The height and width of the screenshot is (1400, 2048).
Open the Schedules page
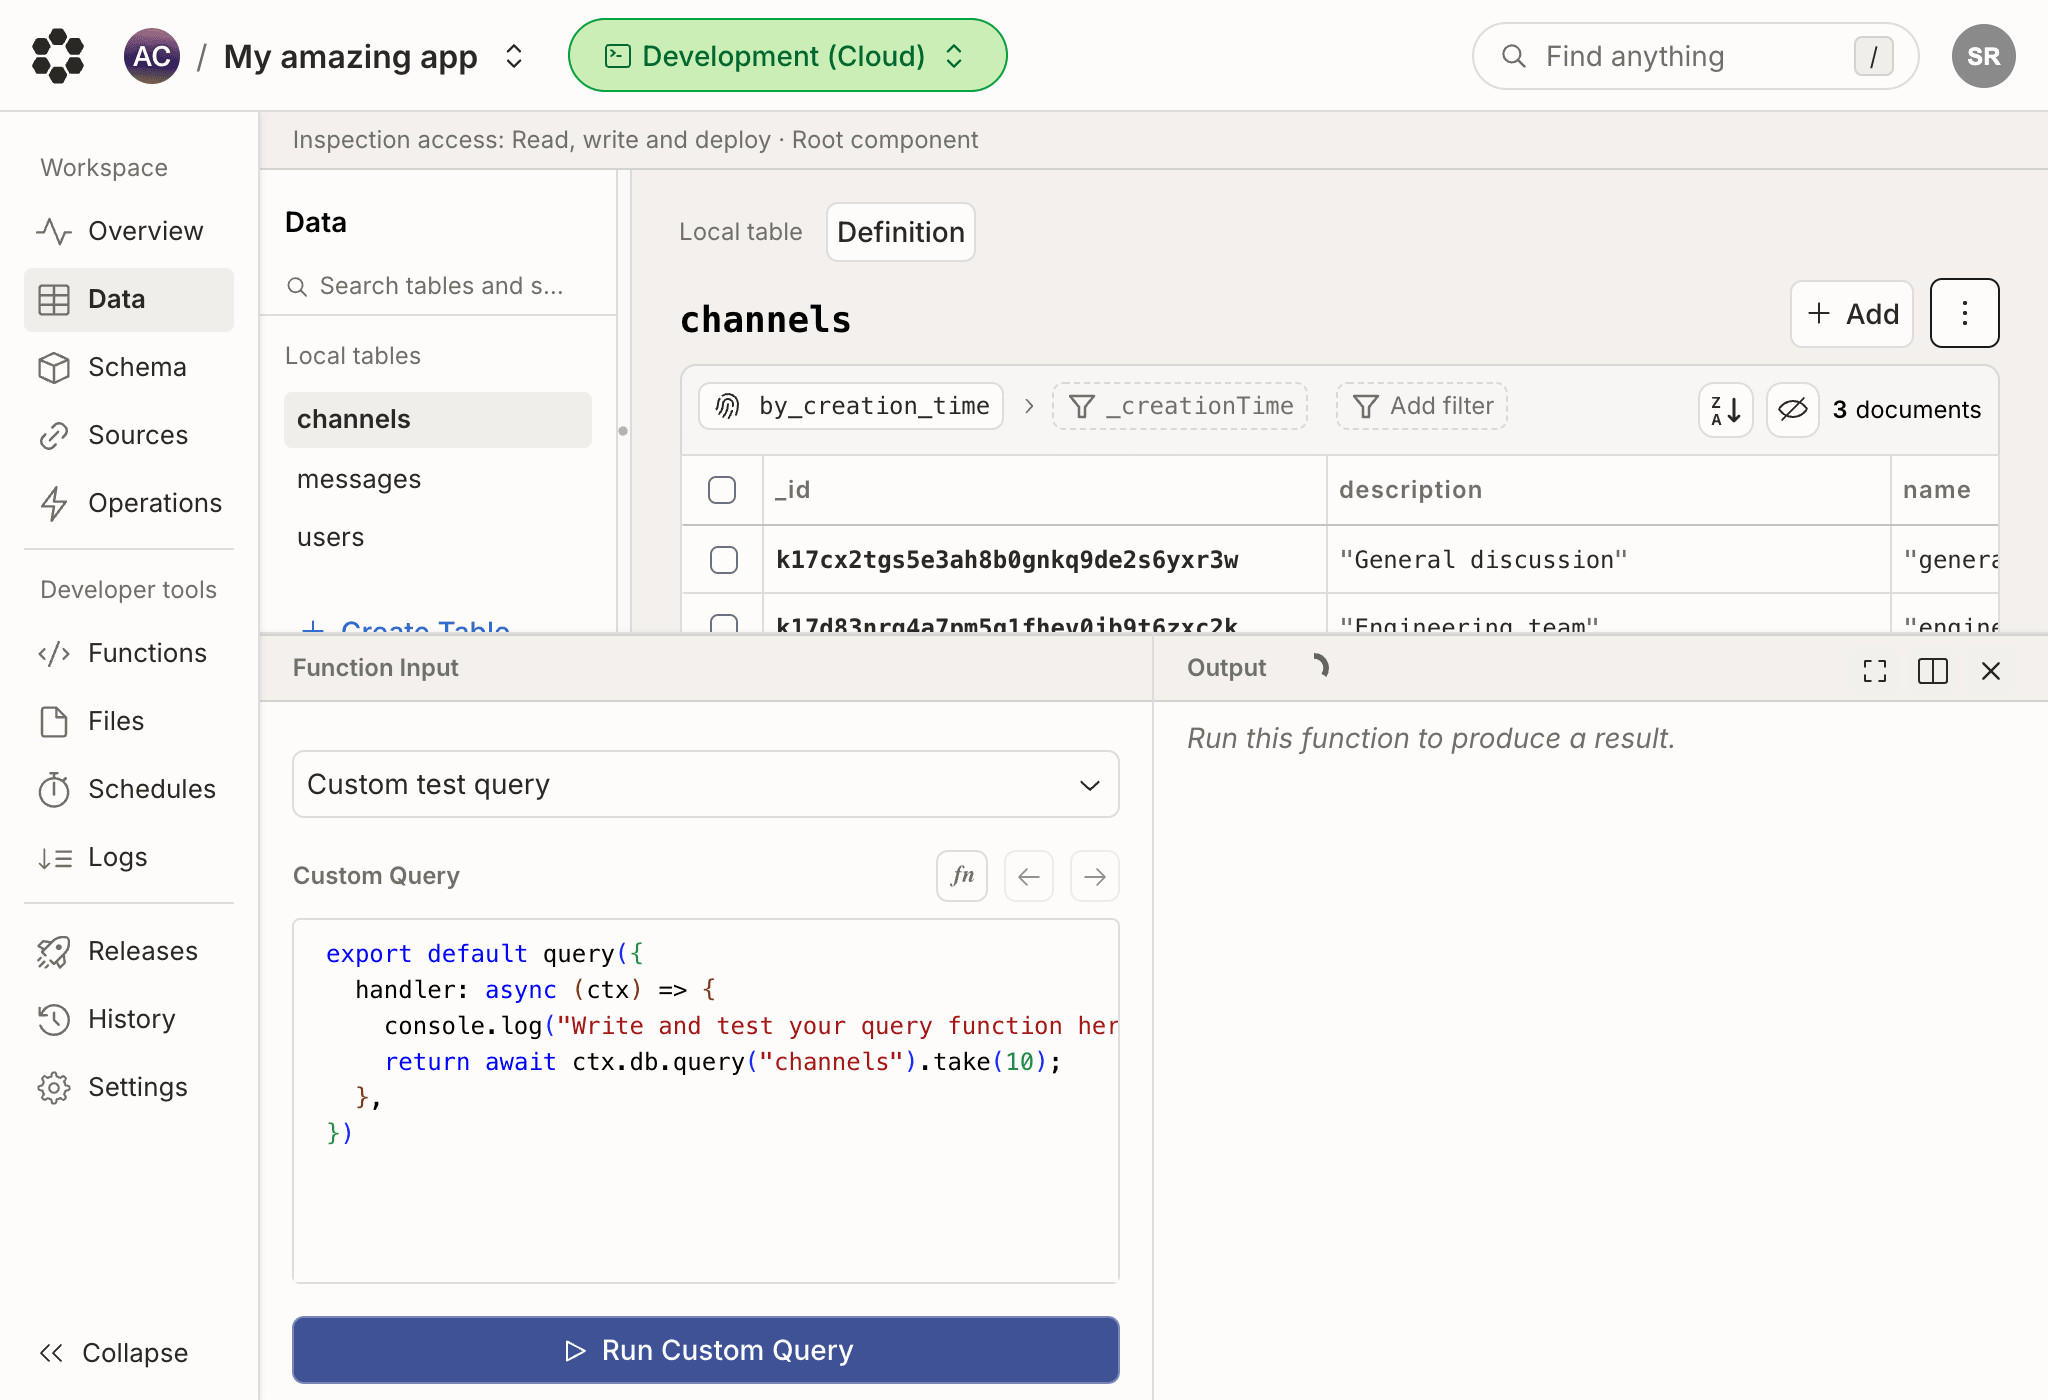(128, 789)
